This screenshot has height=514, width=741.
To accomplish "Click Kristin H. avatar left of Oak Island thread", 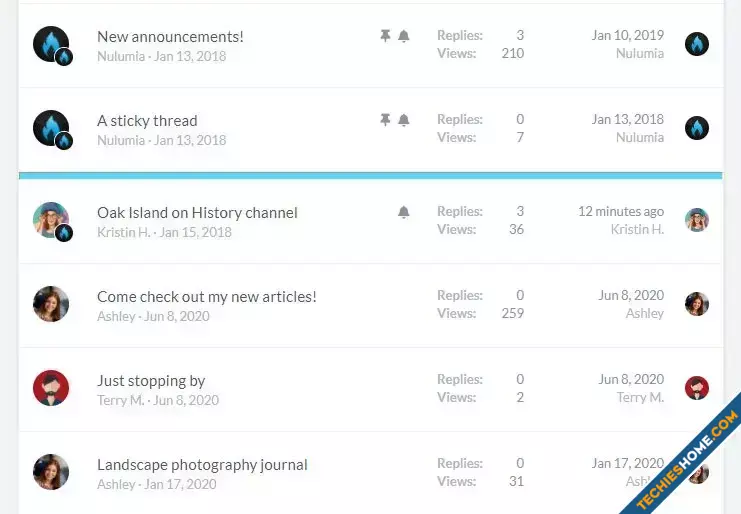I will point(51,220).
